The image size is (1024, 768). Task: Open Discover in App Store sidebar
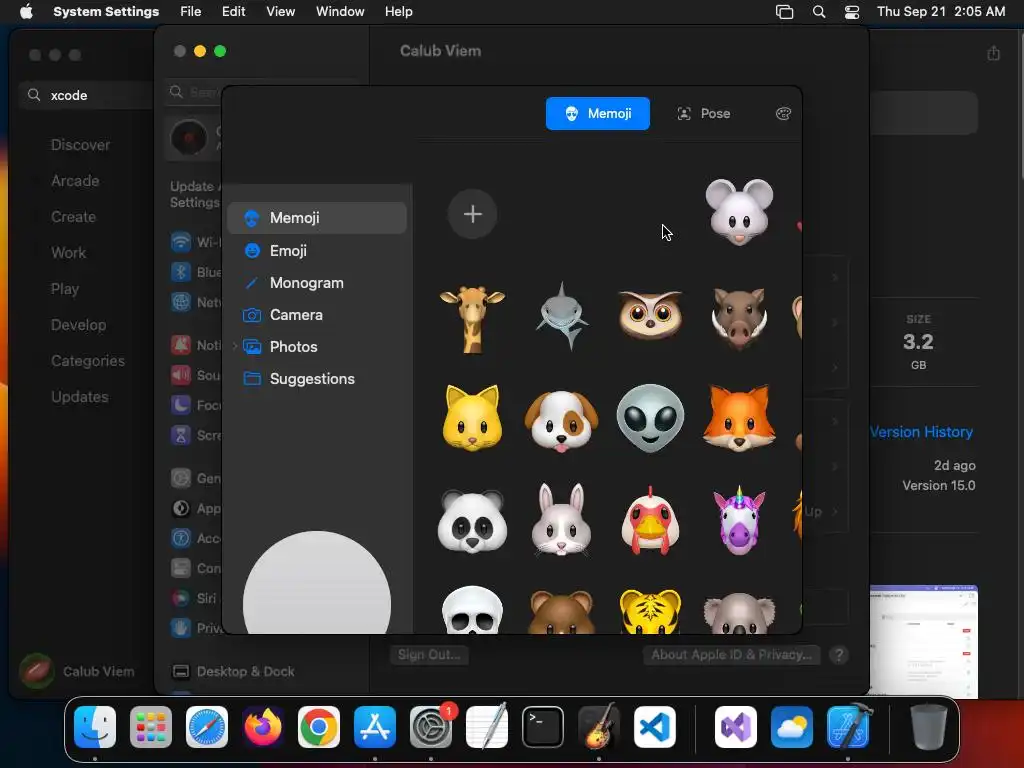[80, 145]
